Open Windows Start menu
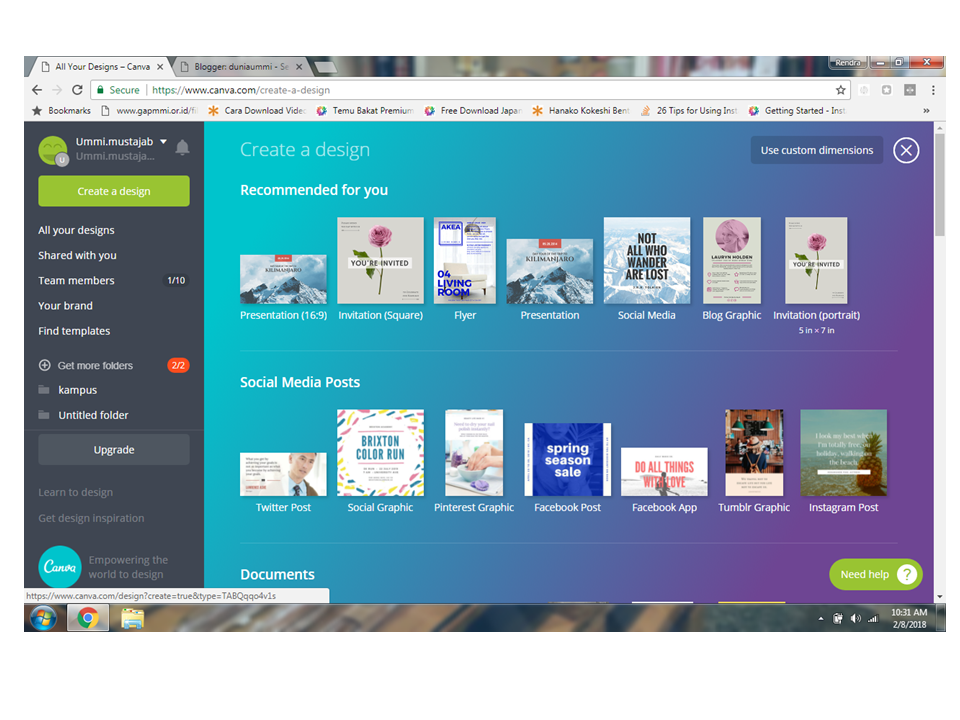 pyautogui.click(x=43, y=618)
